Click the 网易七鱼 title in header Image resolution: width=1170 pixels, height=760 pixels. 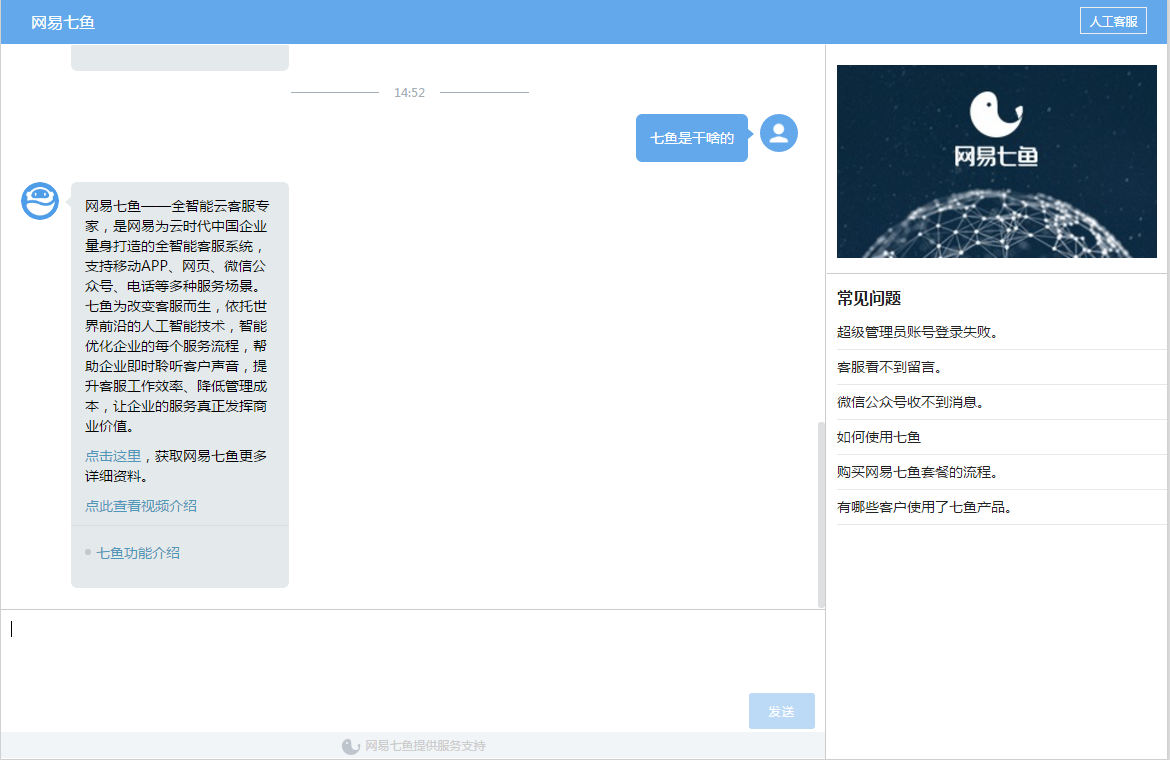63,22
